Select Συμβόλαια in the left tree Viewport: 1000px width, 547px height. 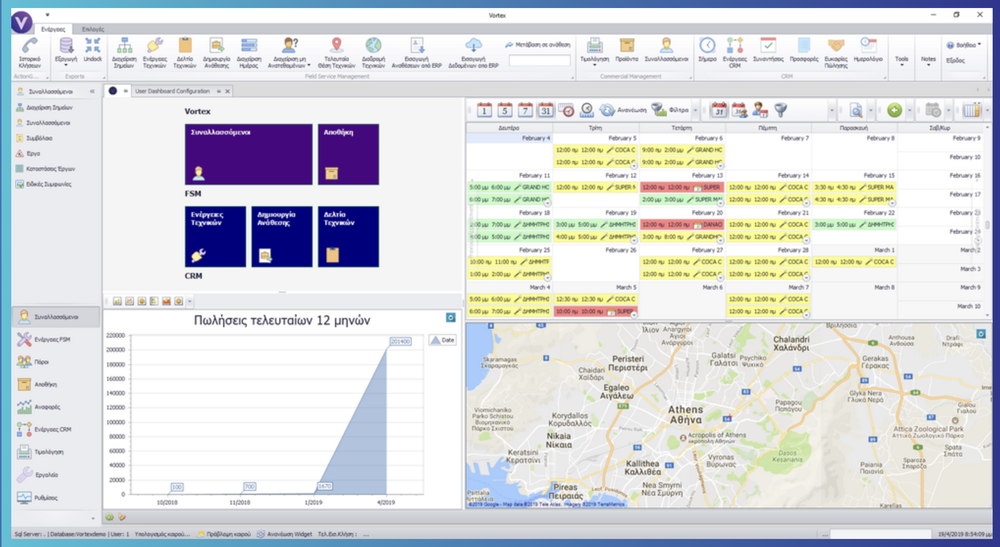tap(38, 138)
